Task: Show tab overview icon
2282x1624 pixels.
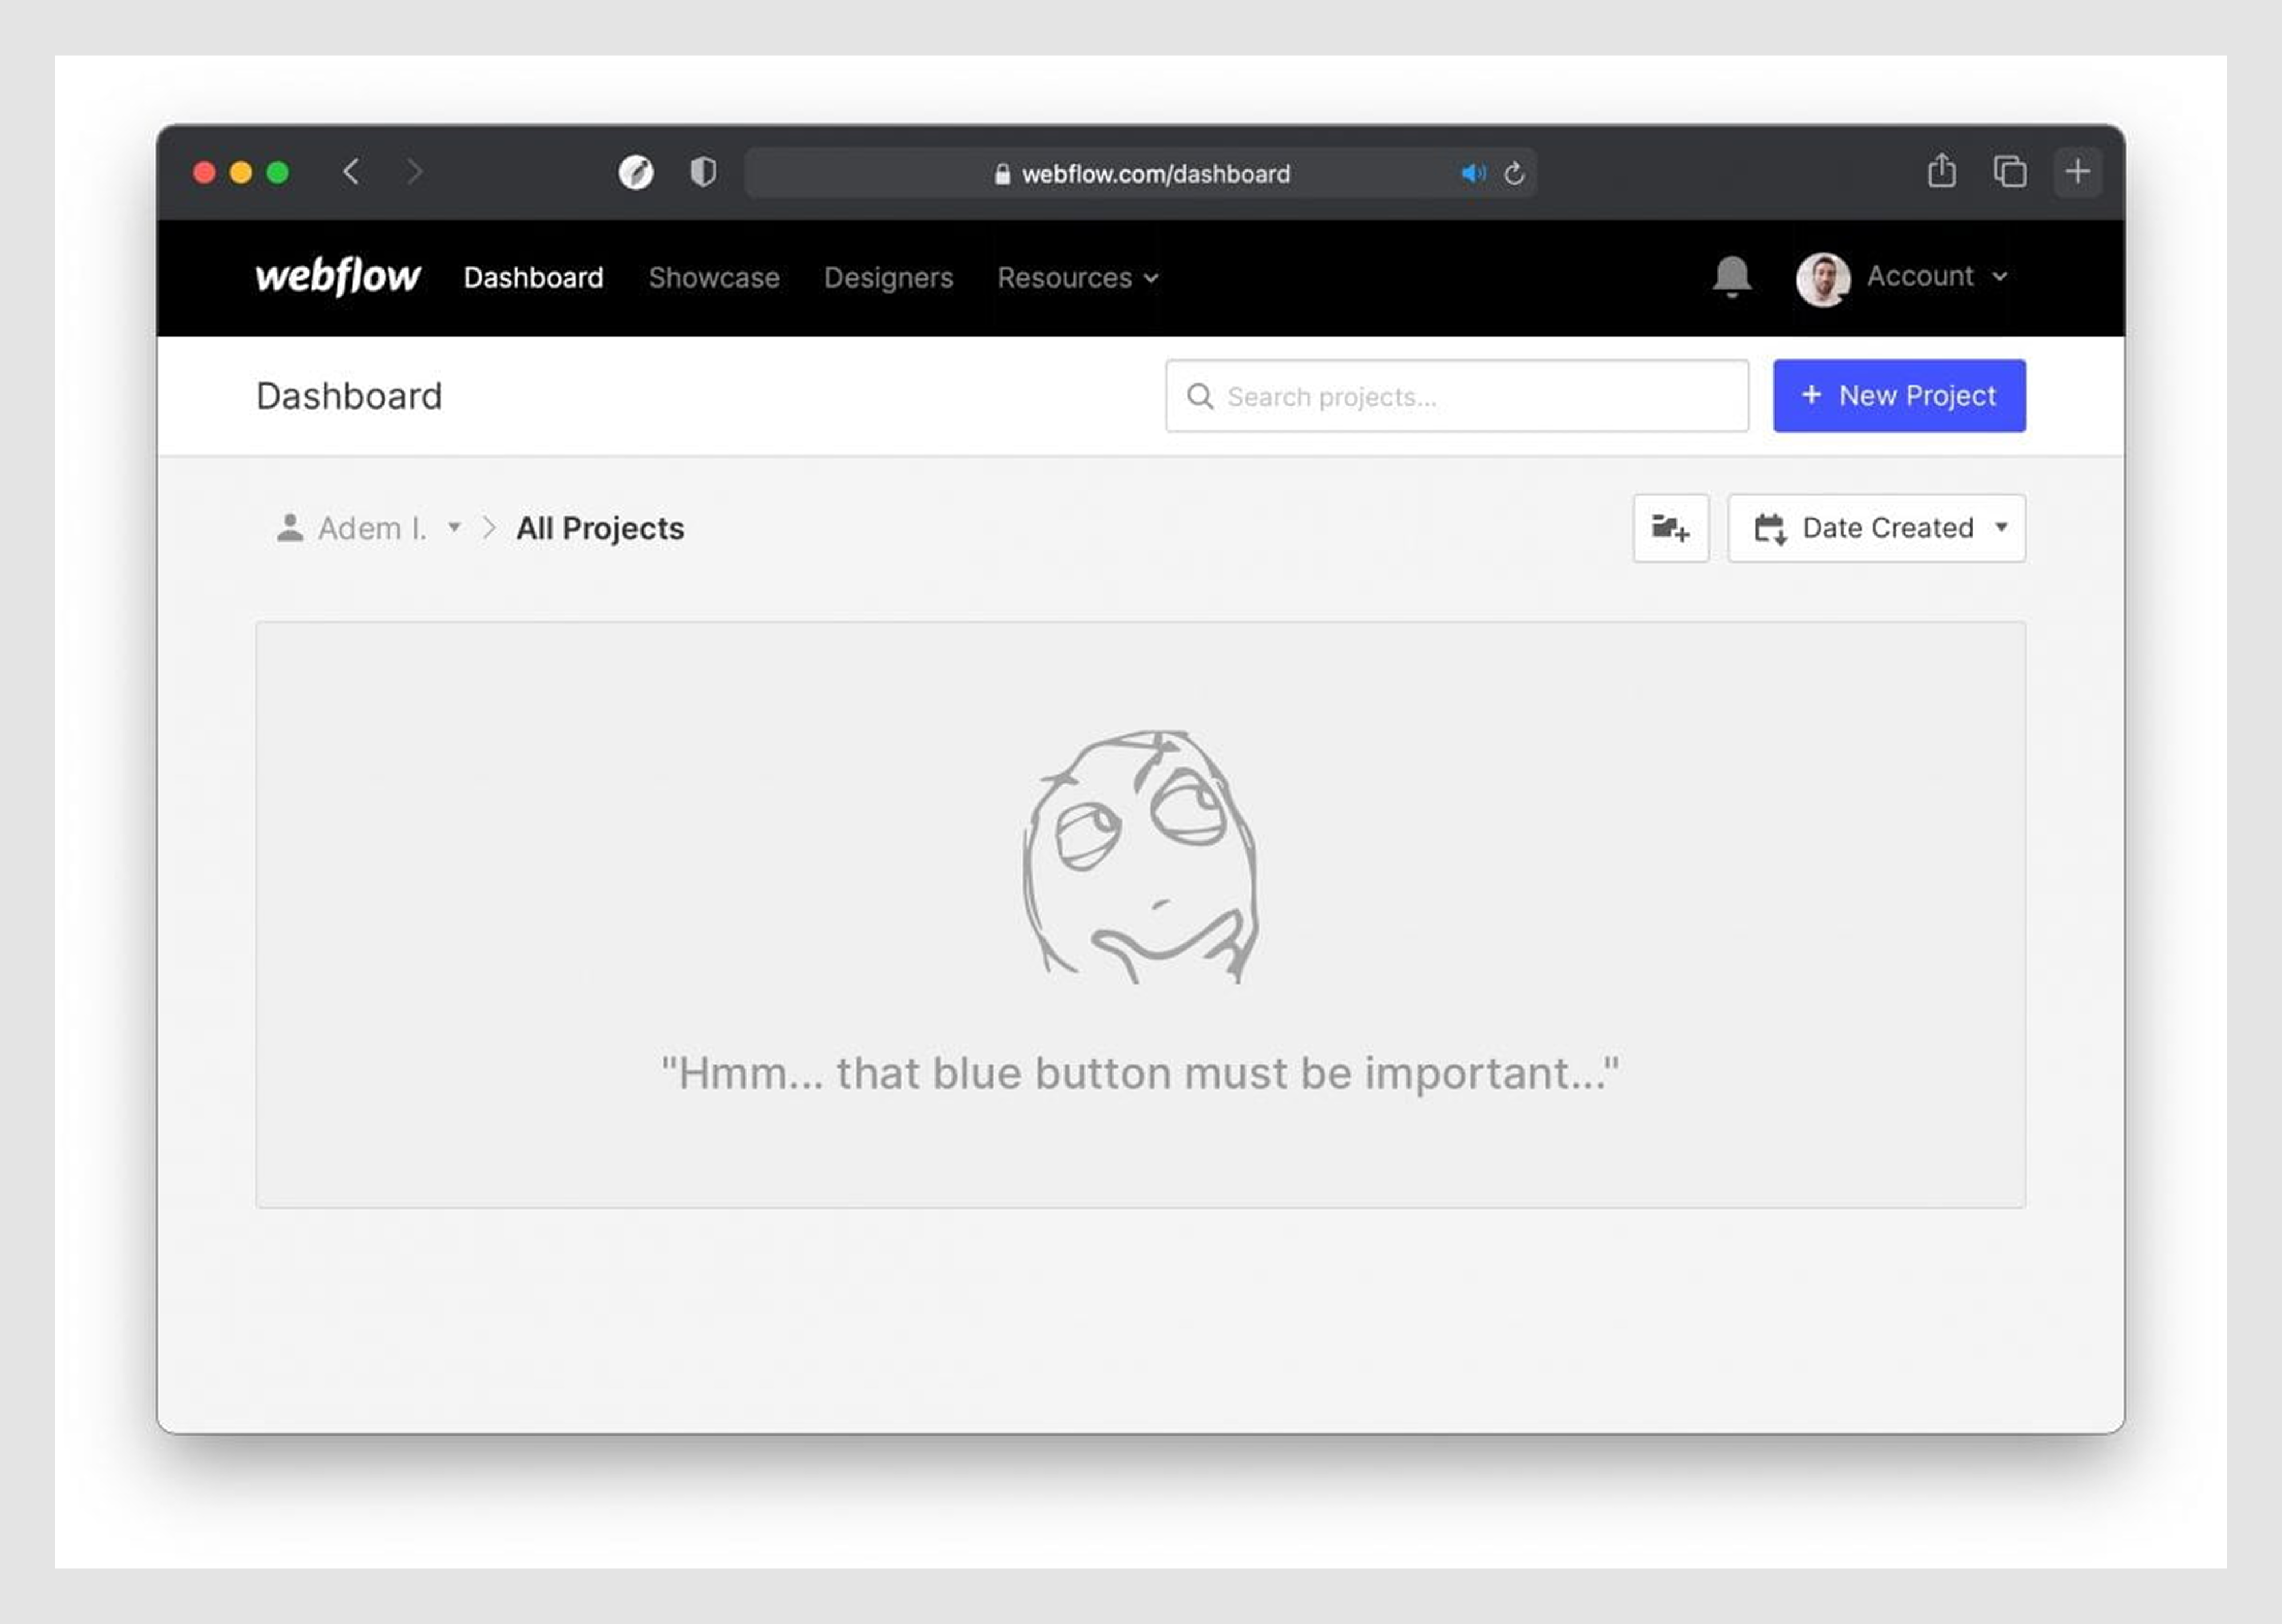Action: pos(2010,172)
